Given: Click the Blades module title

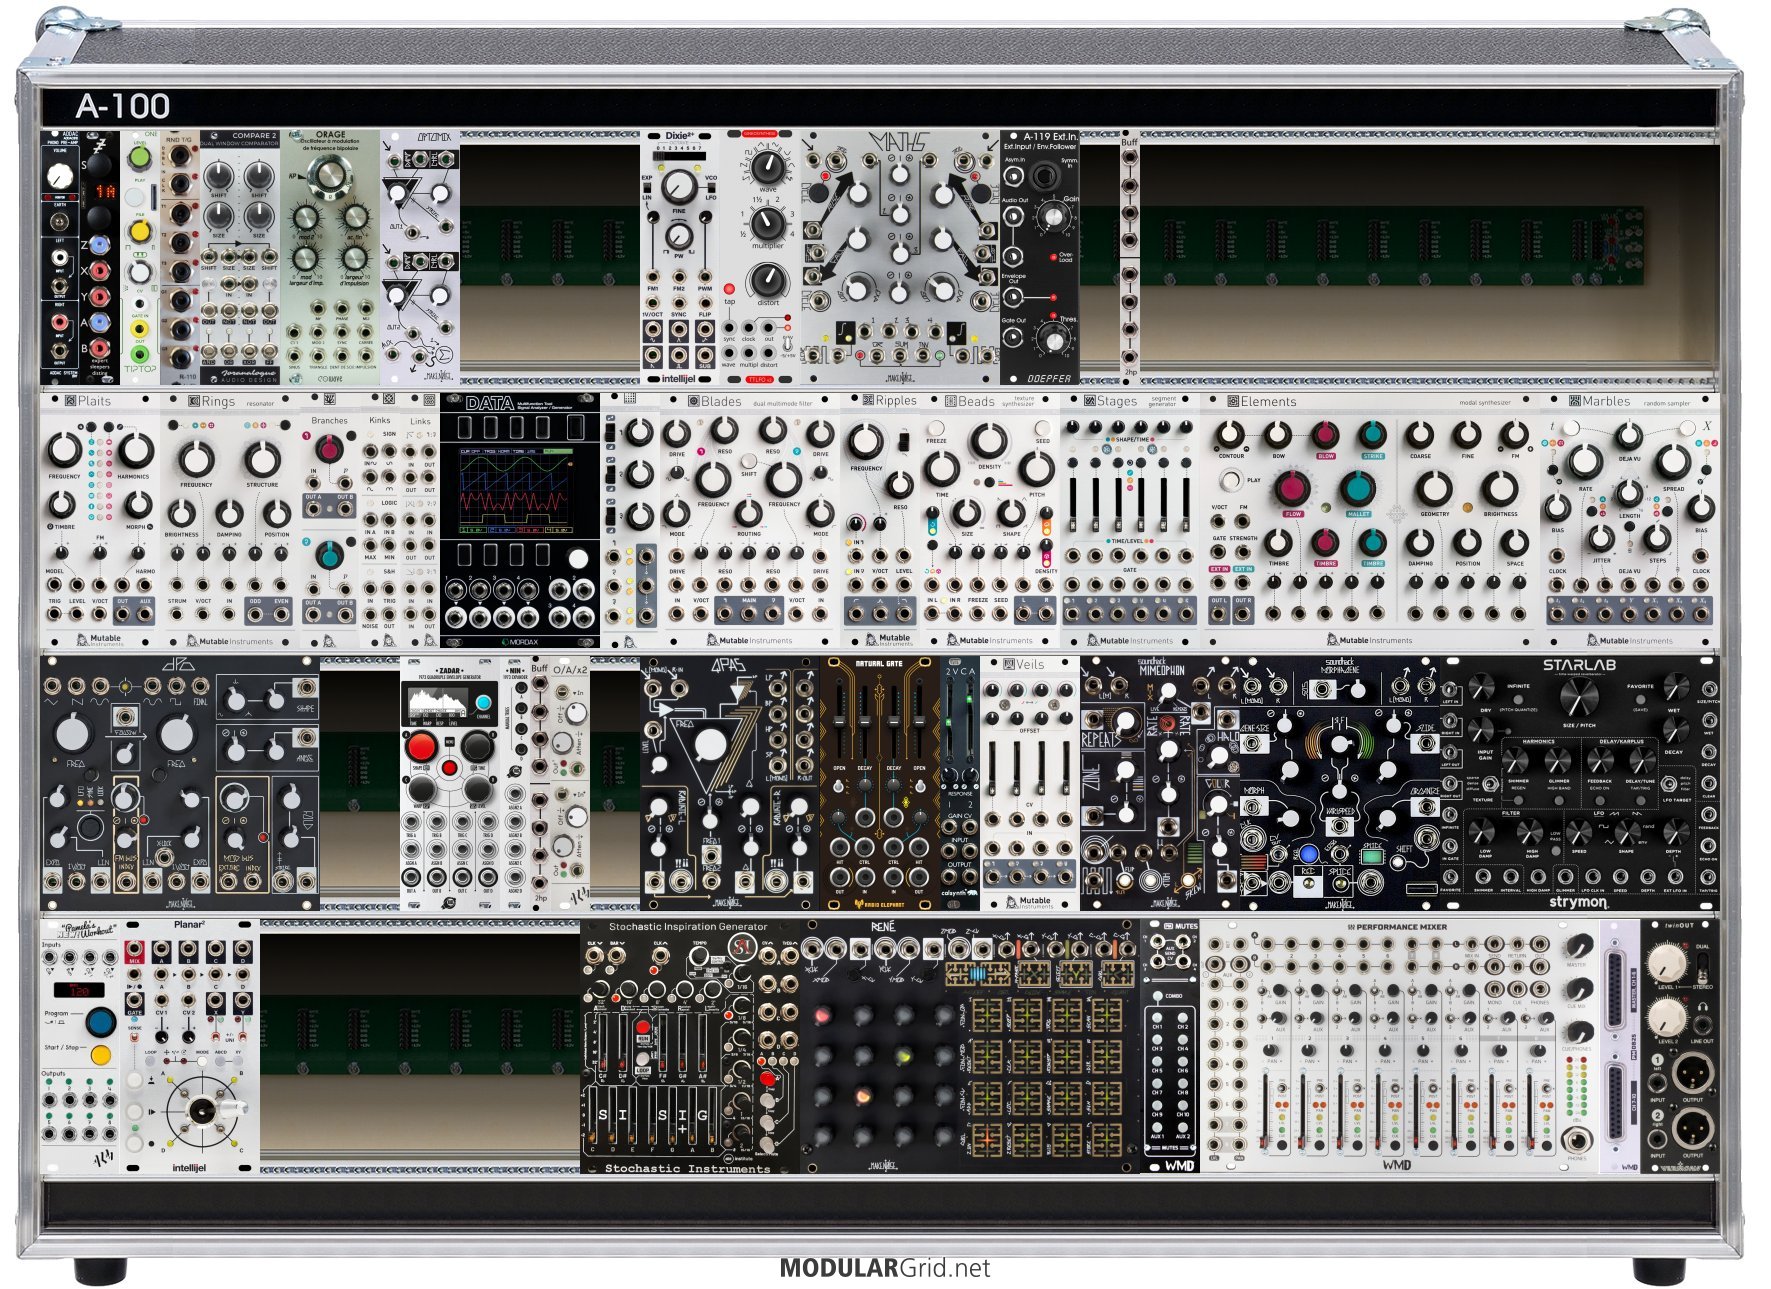Looking at the screenshot, I should [x=721, y=402].
